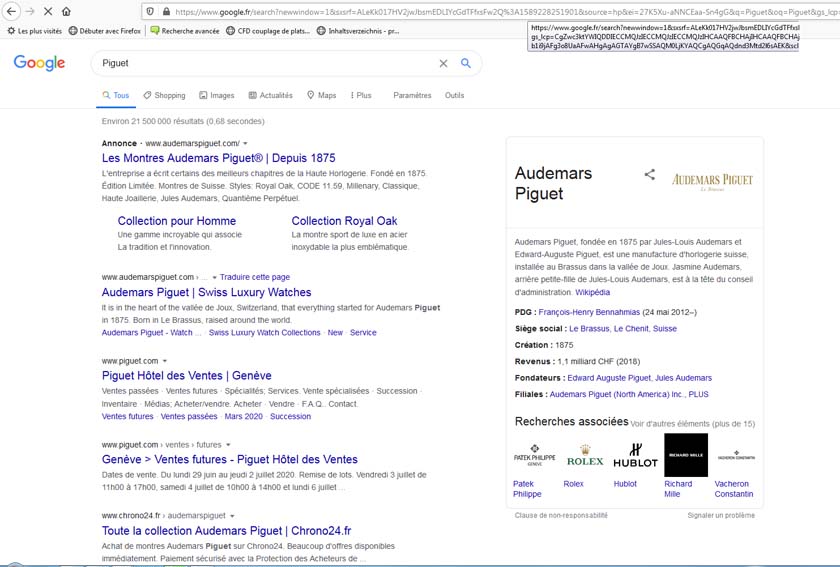Click 'Signaler un problème'

click(x=721, y=516)
